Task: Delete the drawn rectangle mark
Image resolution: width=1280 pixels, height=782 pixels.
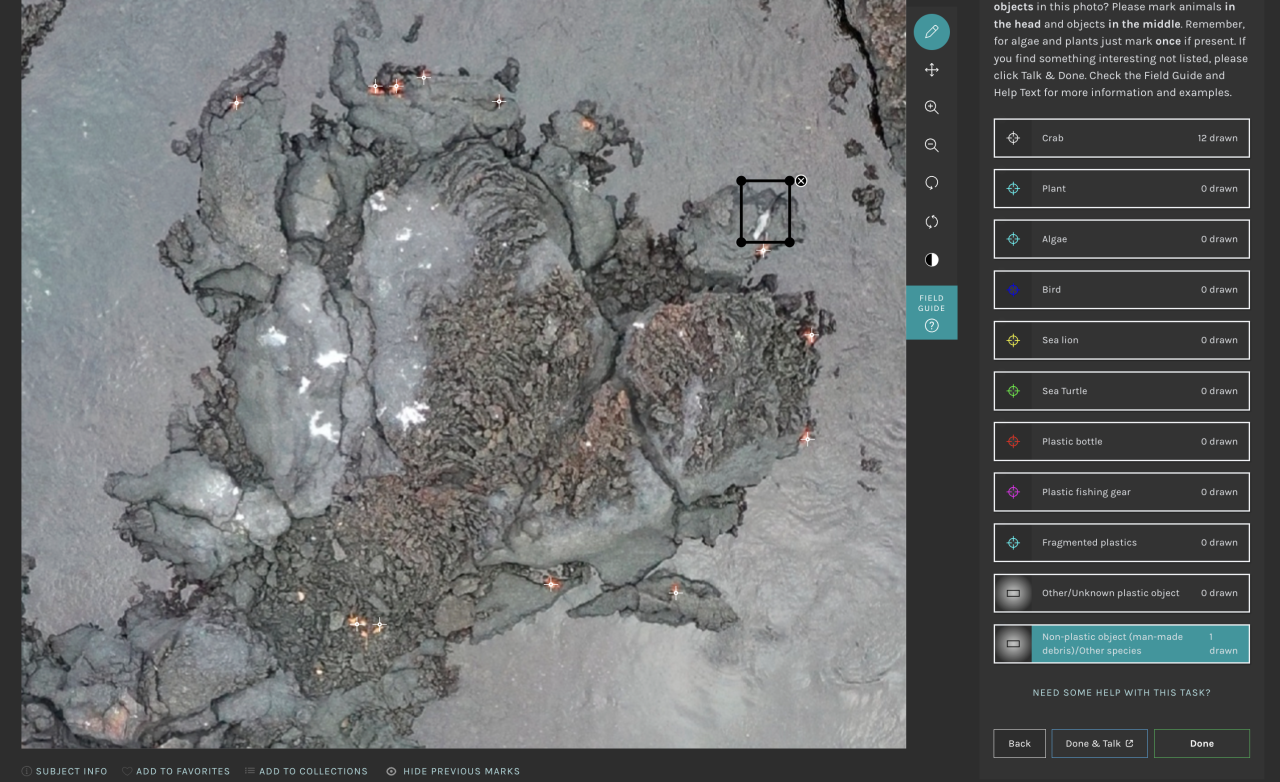Action: (801, 181)
